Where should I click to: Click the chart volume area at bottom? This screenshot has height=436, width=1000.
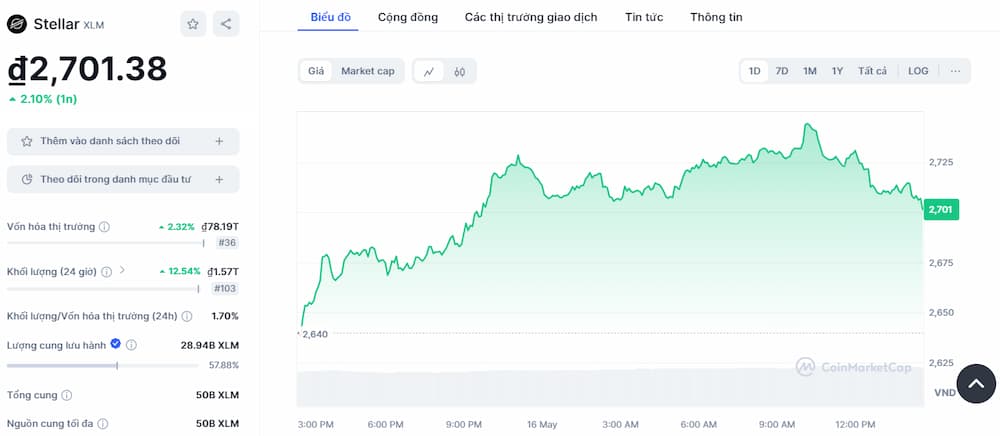610,388
